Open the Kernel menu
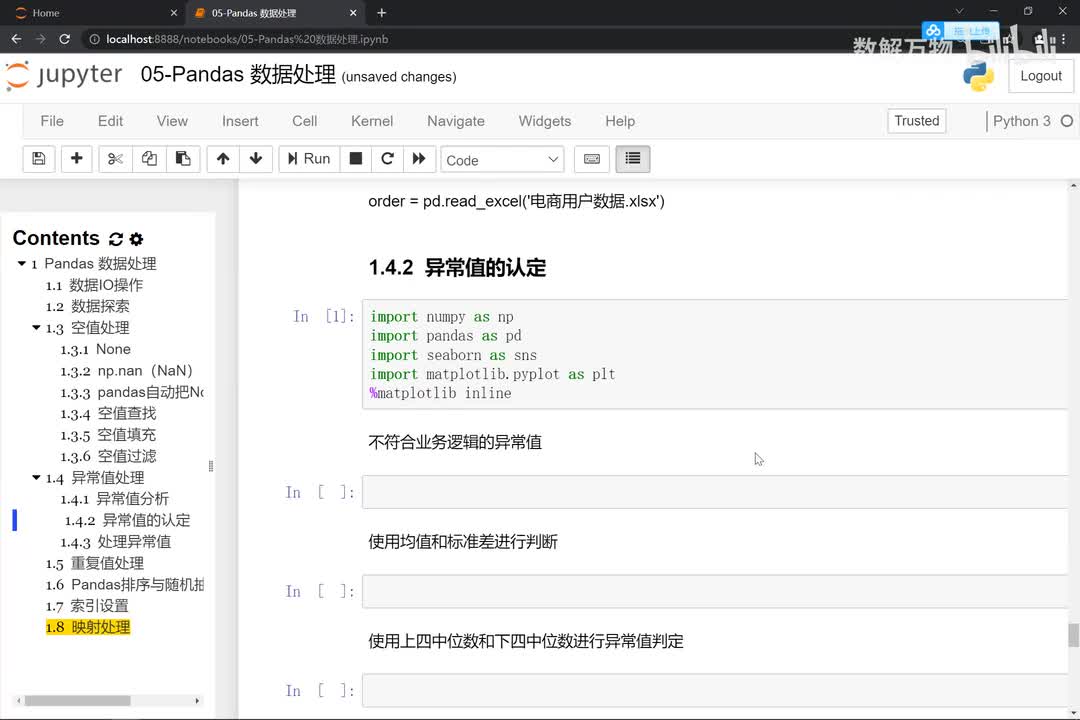 pyautogui.click(x=372, y=121)
